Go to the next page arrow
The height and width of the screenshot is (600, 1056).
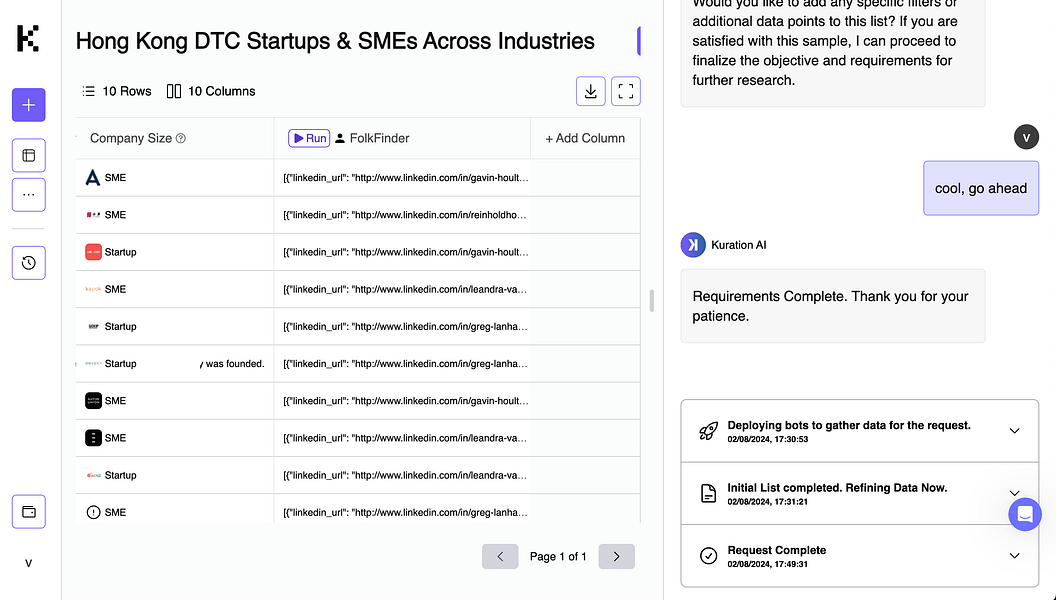[x=616, y=556]
